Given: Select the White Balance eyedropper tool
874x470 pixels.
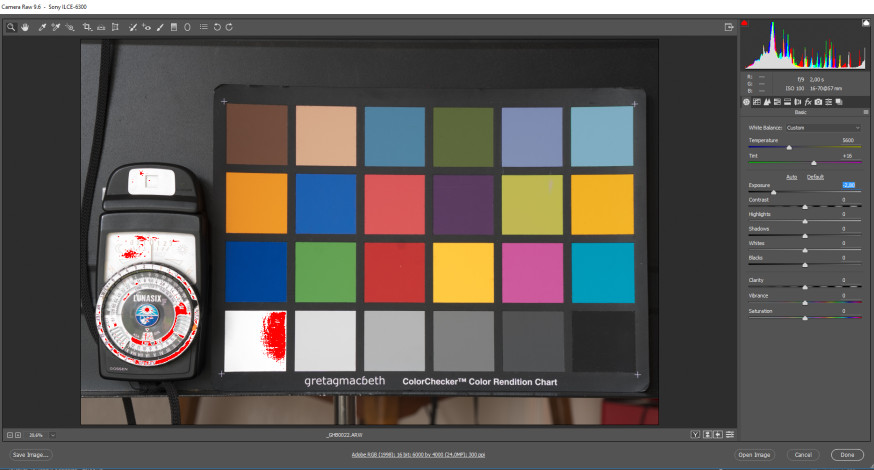Looking at the screenshot, I should [42, 27].
